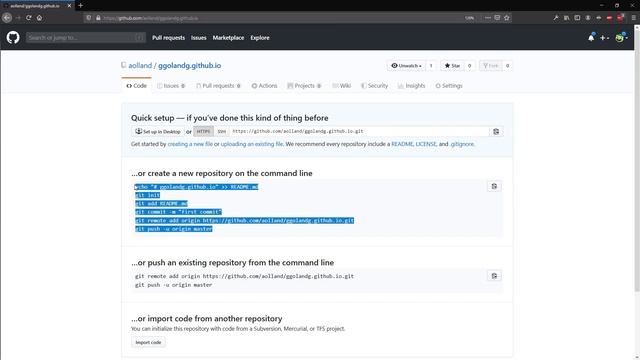The image size is (640, 360).
Task: Open Marketplace in top navigation
Action: (228, 38)
